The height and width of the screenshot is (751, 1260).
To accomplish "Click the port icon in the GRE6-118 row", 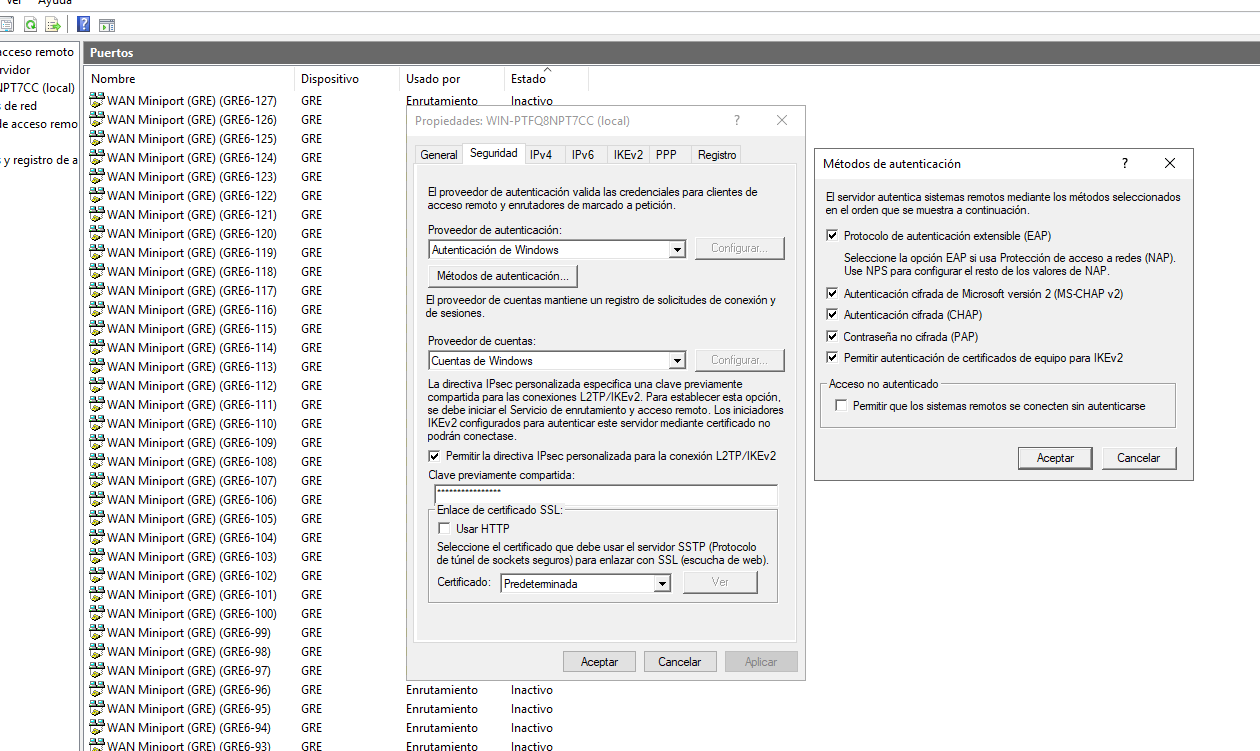I will pyautogui.click(x=97, y=272).
